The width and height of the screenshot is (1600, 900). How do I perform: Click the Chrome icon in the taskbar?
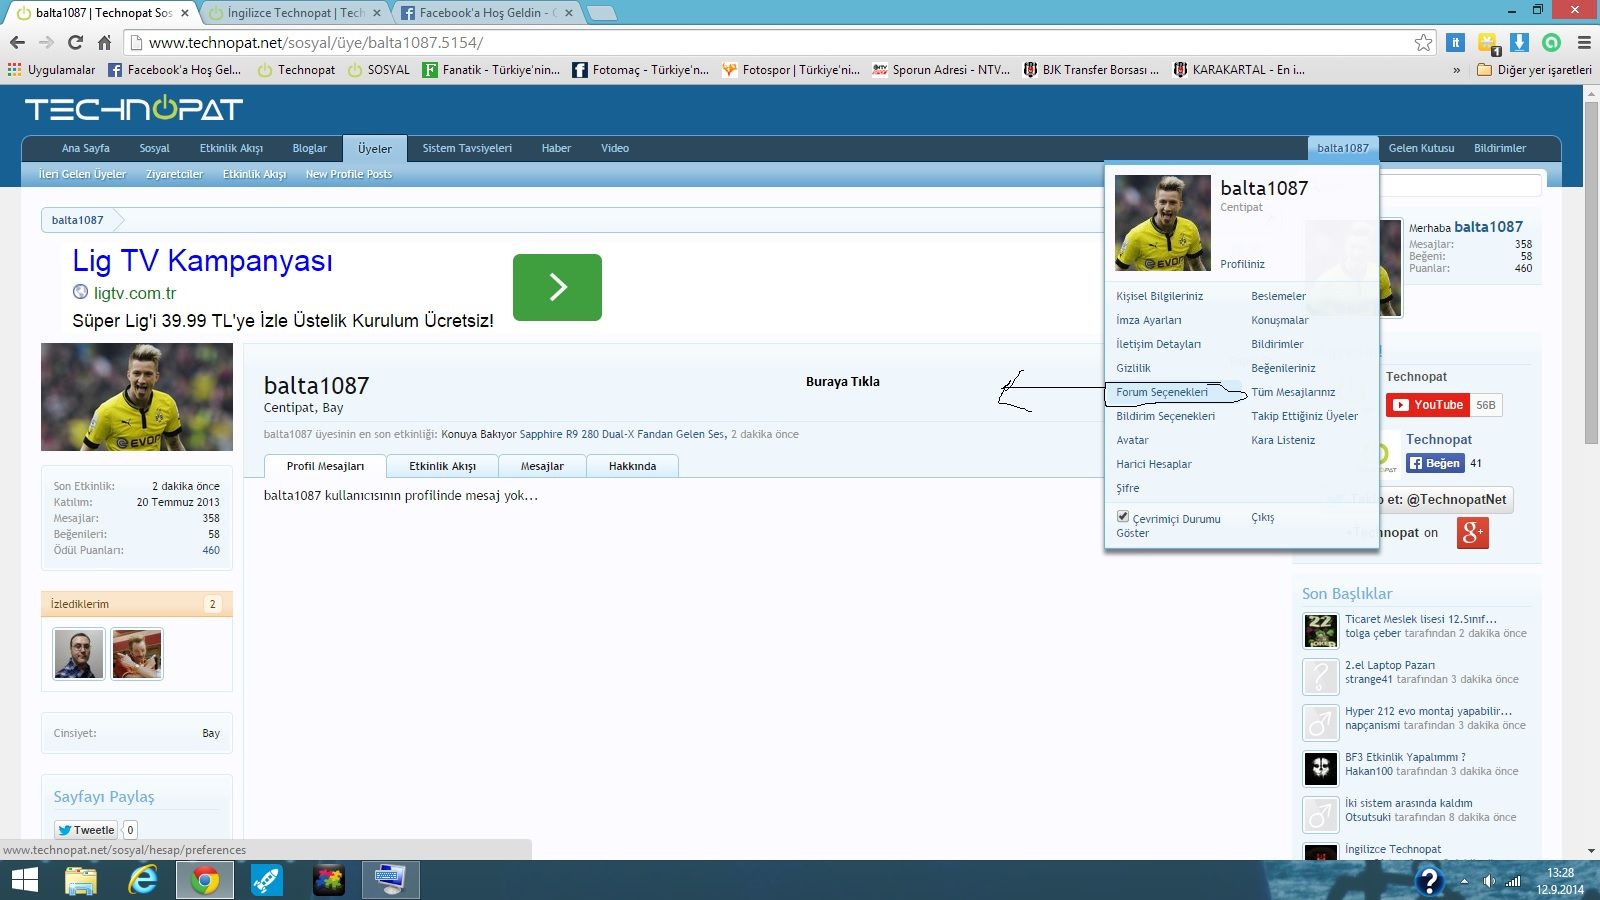pos(205,880)
